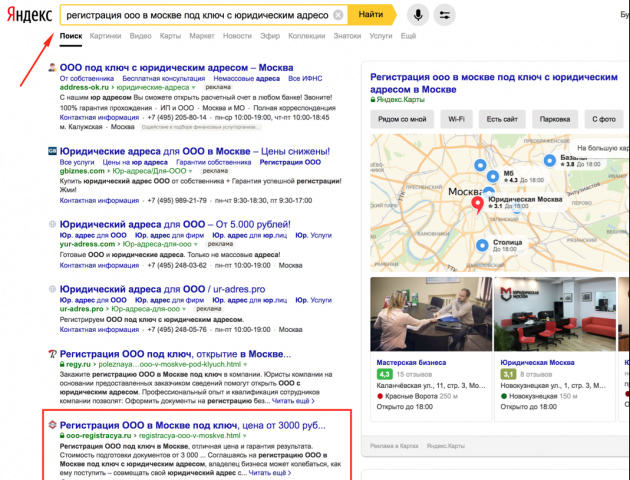Toggle the С фото filter
Image resolution: width=630 pixels, height=480 pixels.
(x=604, y=119)
